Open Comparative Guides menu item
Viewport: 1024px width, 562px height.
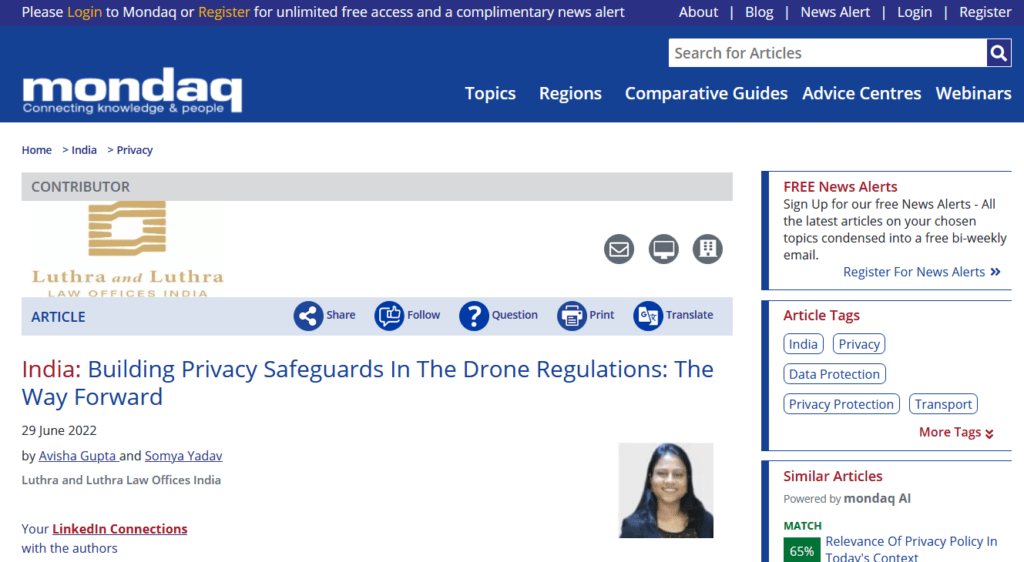[706, 93]
